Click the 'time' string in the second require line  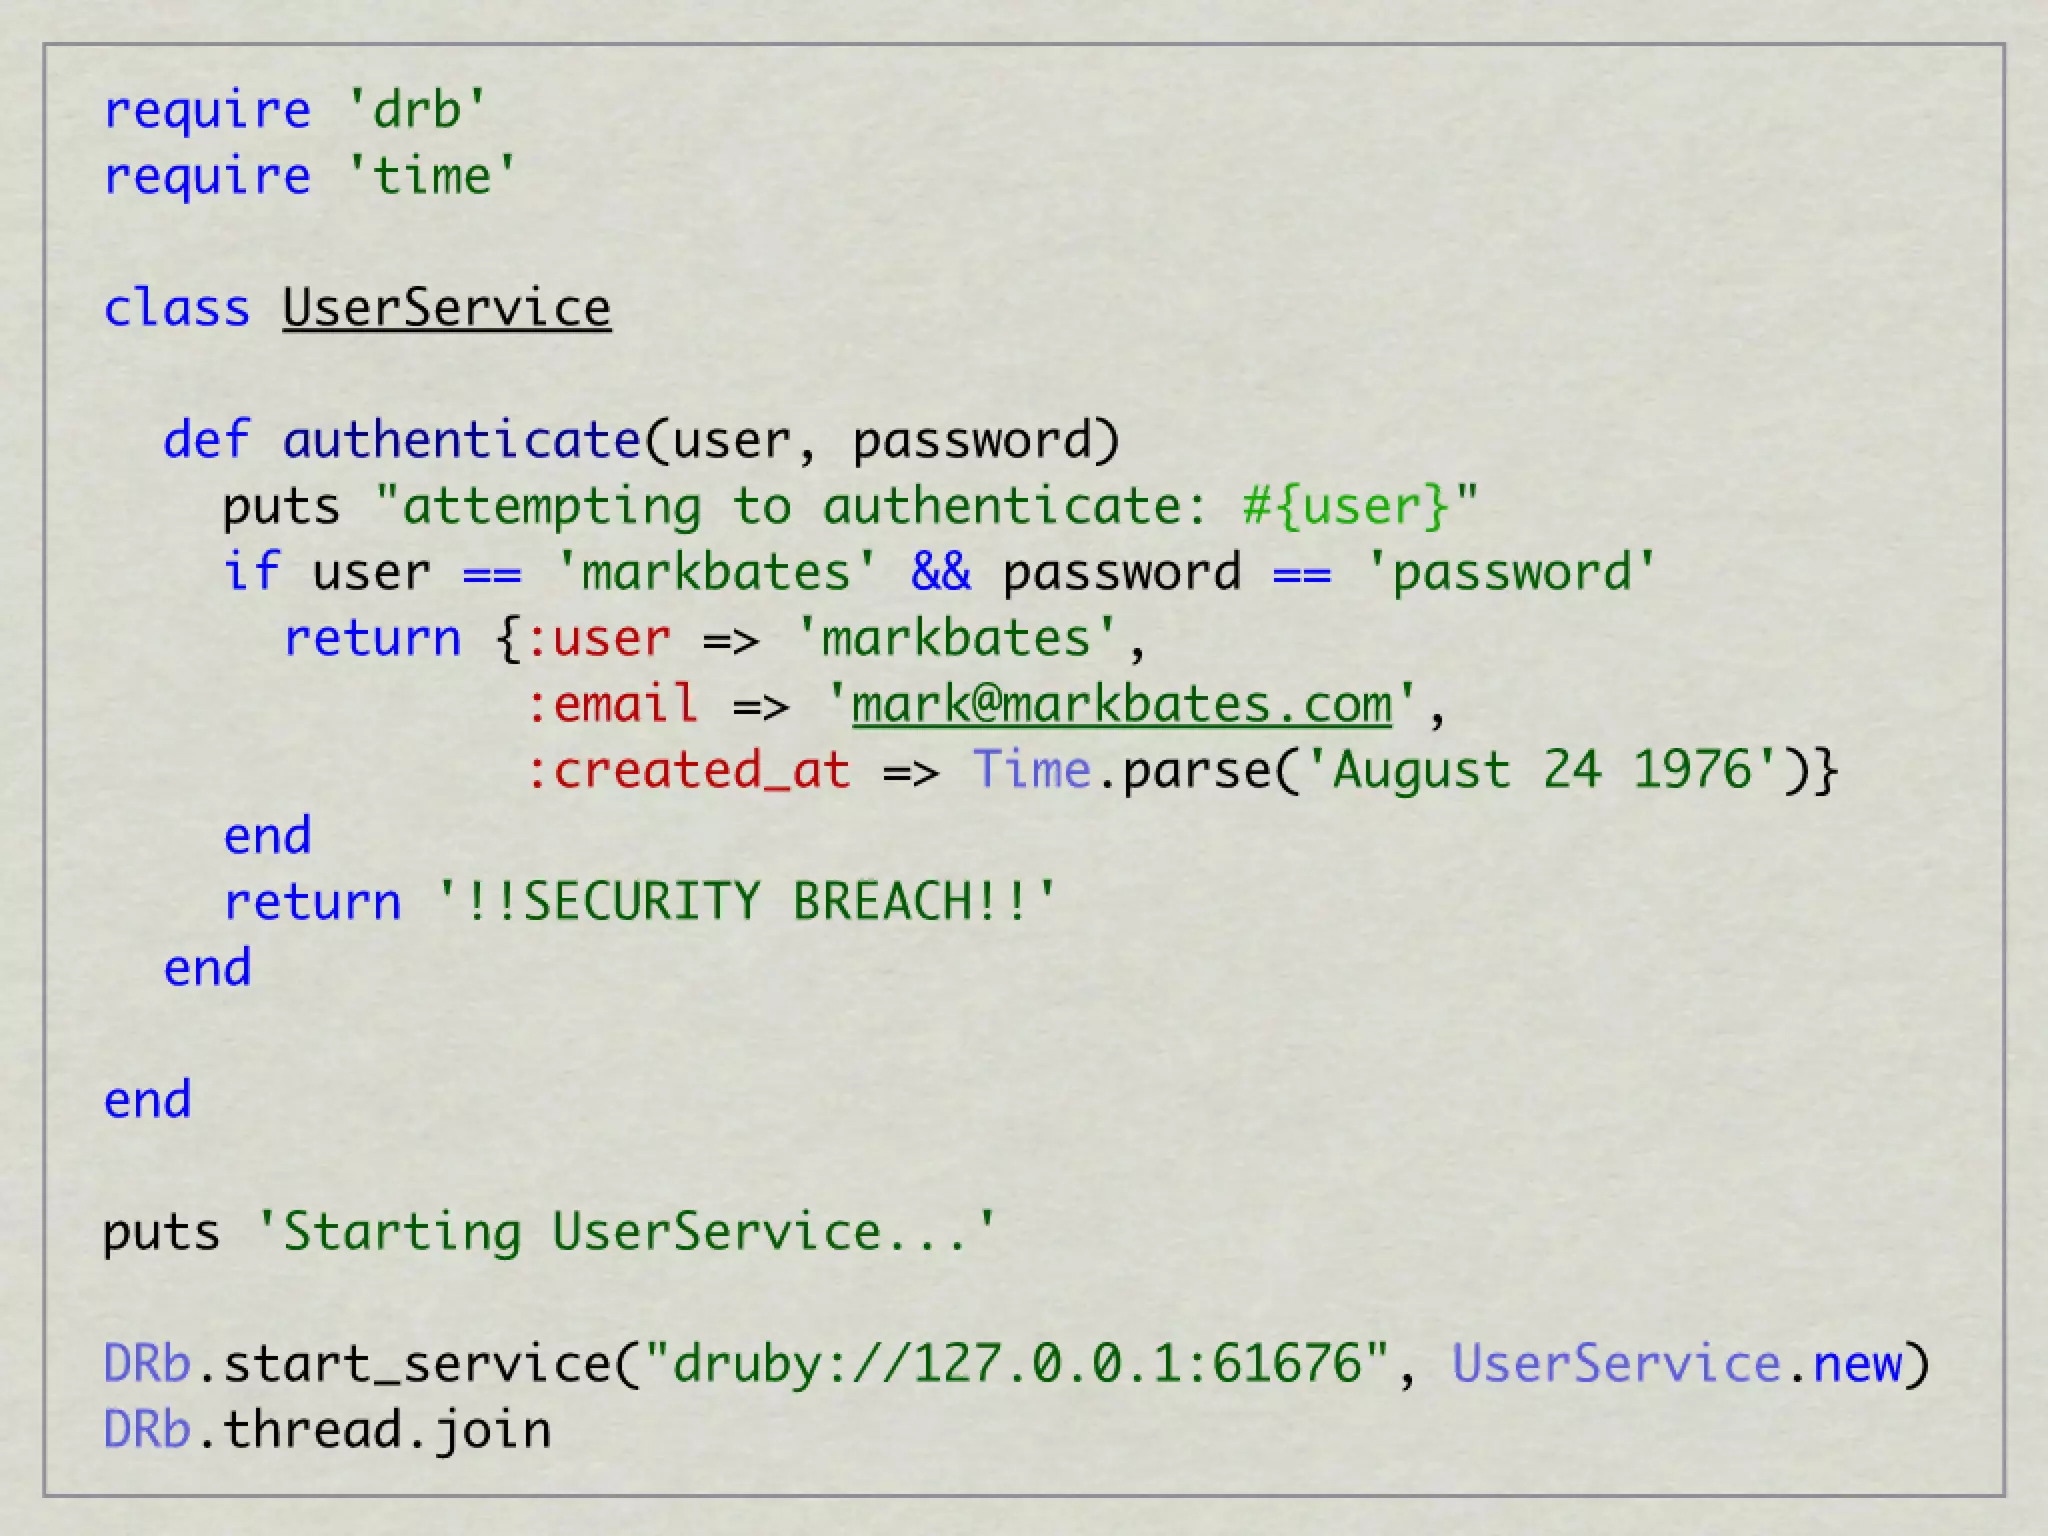(431, 176)
